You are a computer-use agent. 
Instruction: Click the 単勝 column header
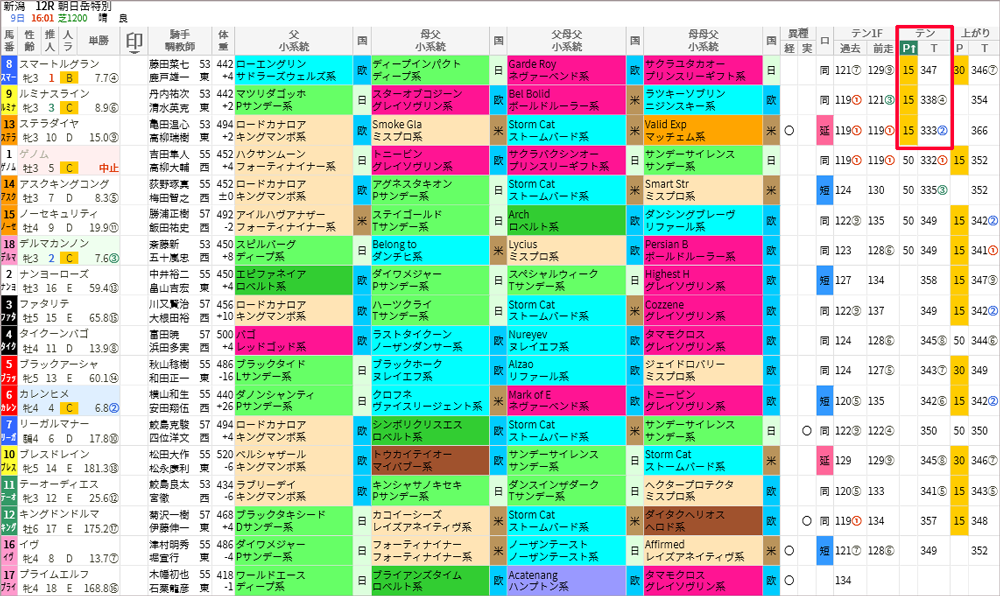click(98, 41)
